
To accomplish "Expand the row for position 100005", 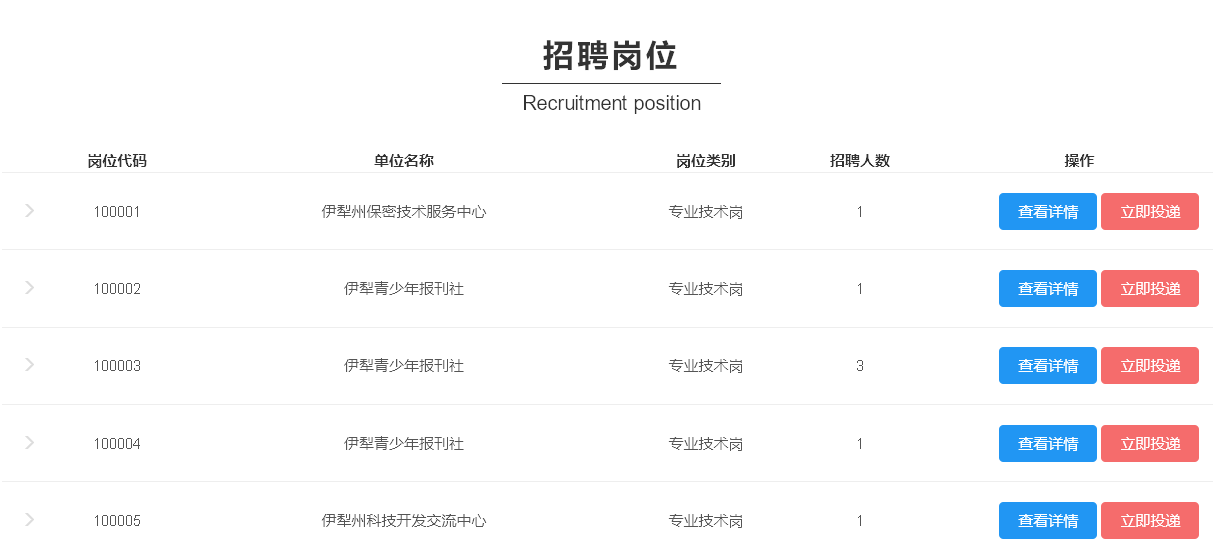I will coord(30,520).
